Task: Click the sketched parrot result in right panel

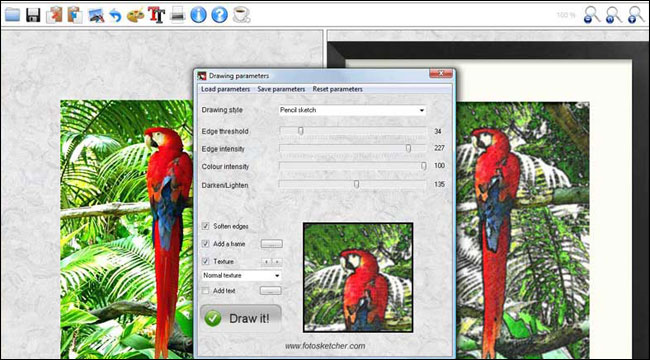Action: (x=522, y=230)
